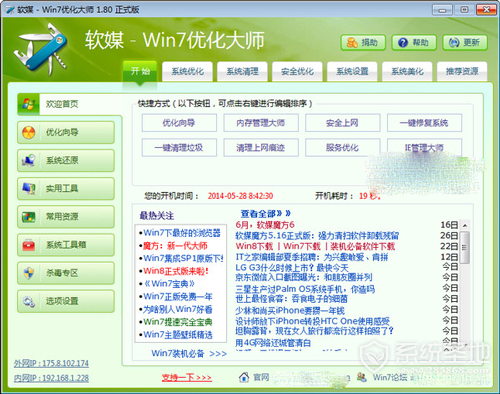Open the 查看全部 link

(x=266, y=213)
